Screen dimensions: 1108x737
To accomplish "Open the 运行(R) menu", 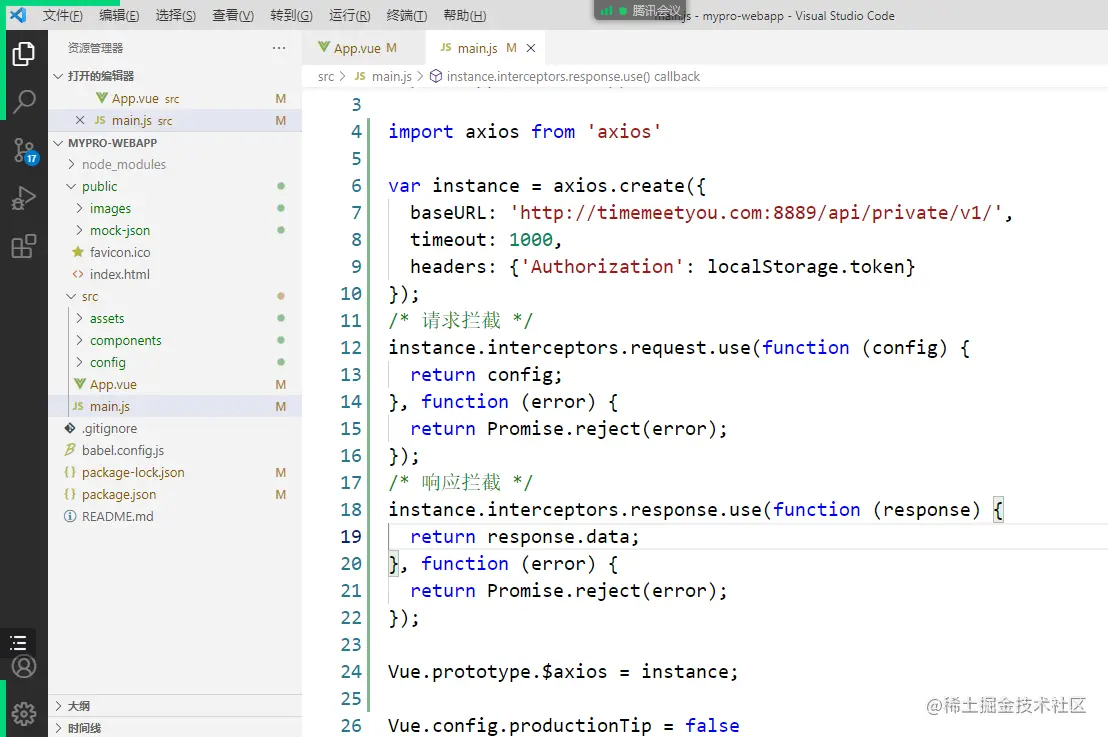I will click(x=349, y=16).
